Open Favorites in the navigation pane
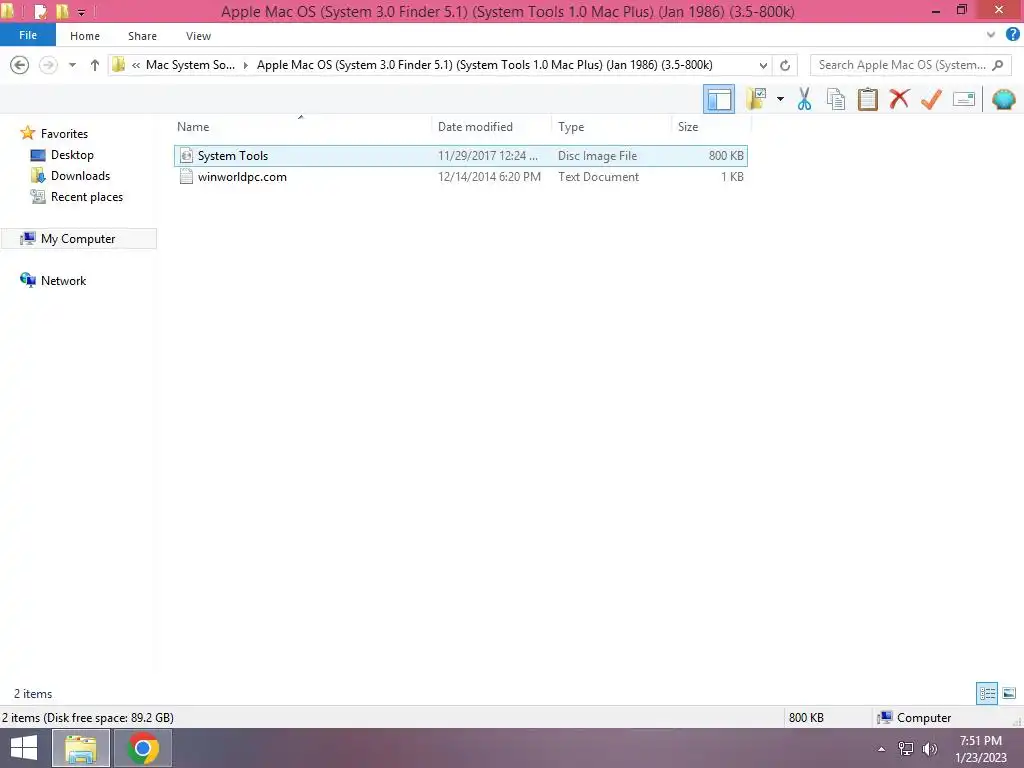Viewport: 1024px width, 768px height. coord(64,133)
